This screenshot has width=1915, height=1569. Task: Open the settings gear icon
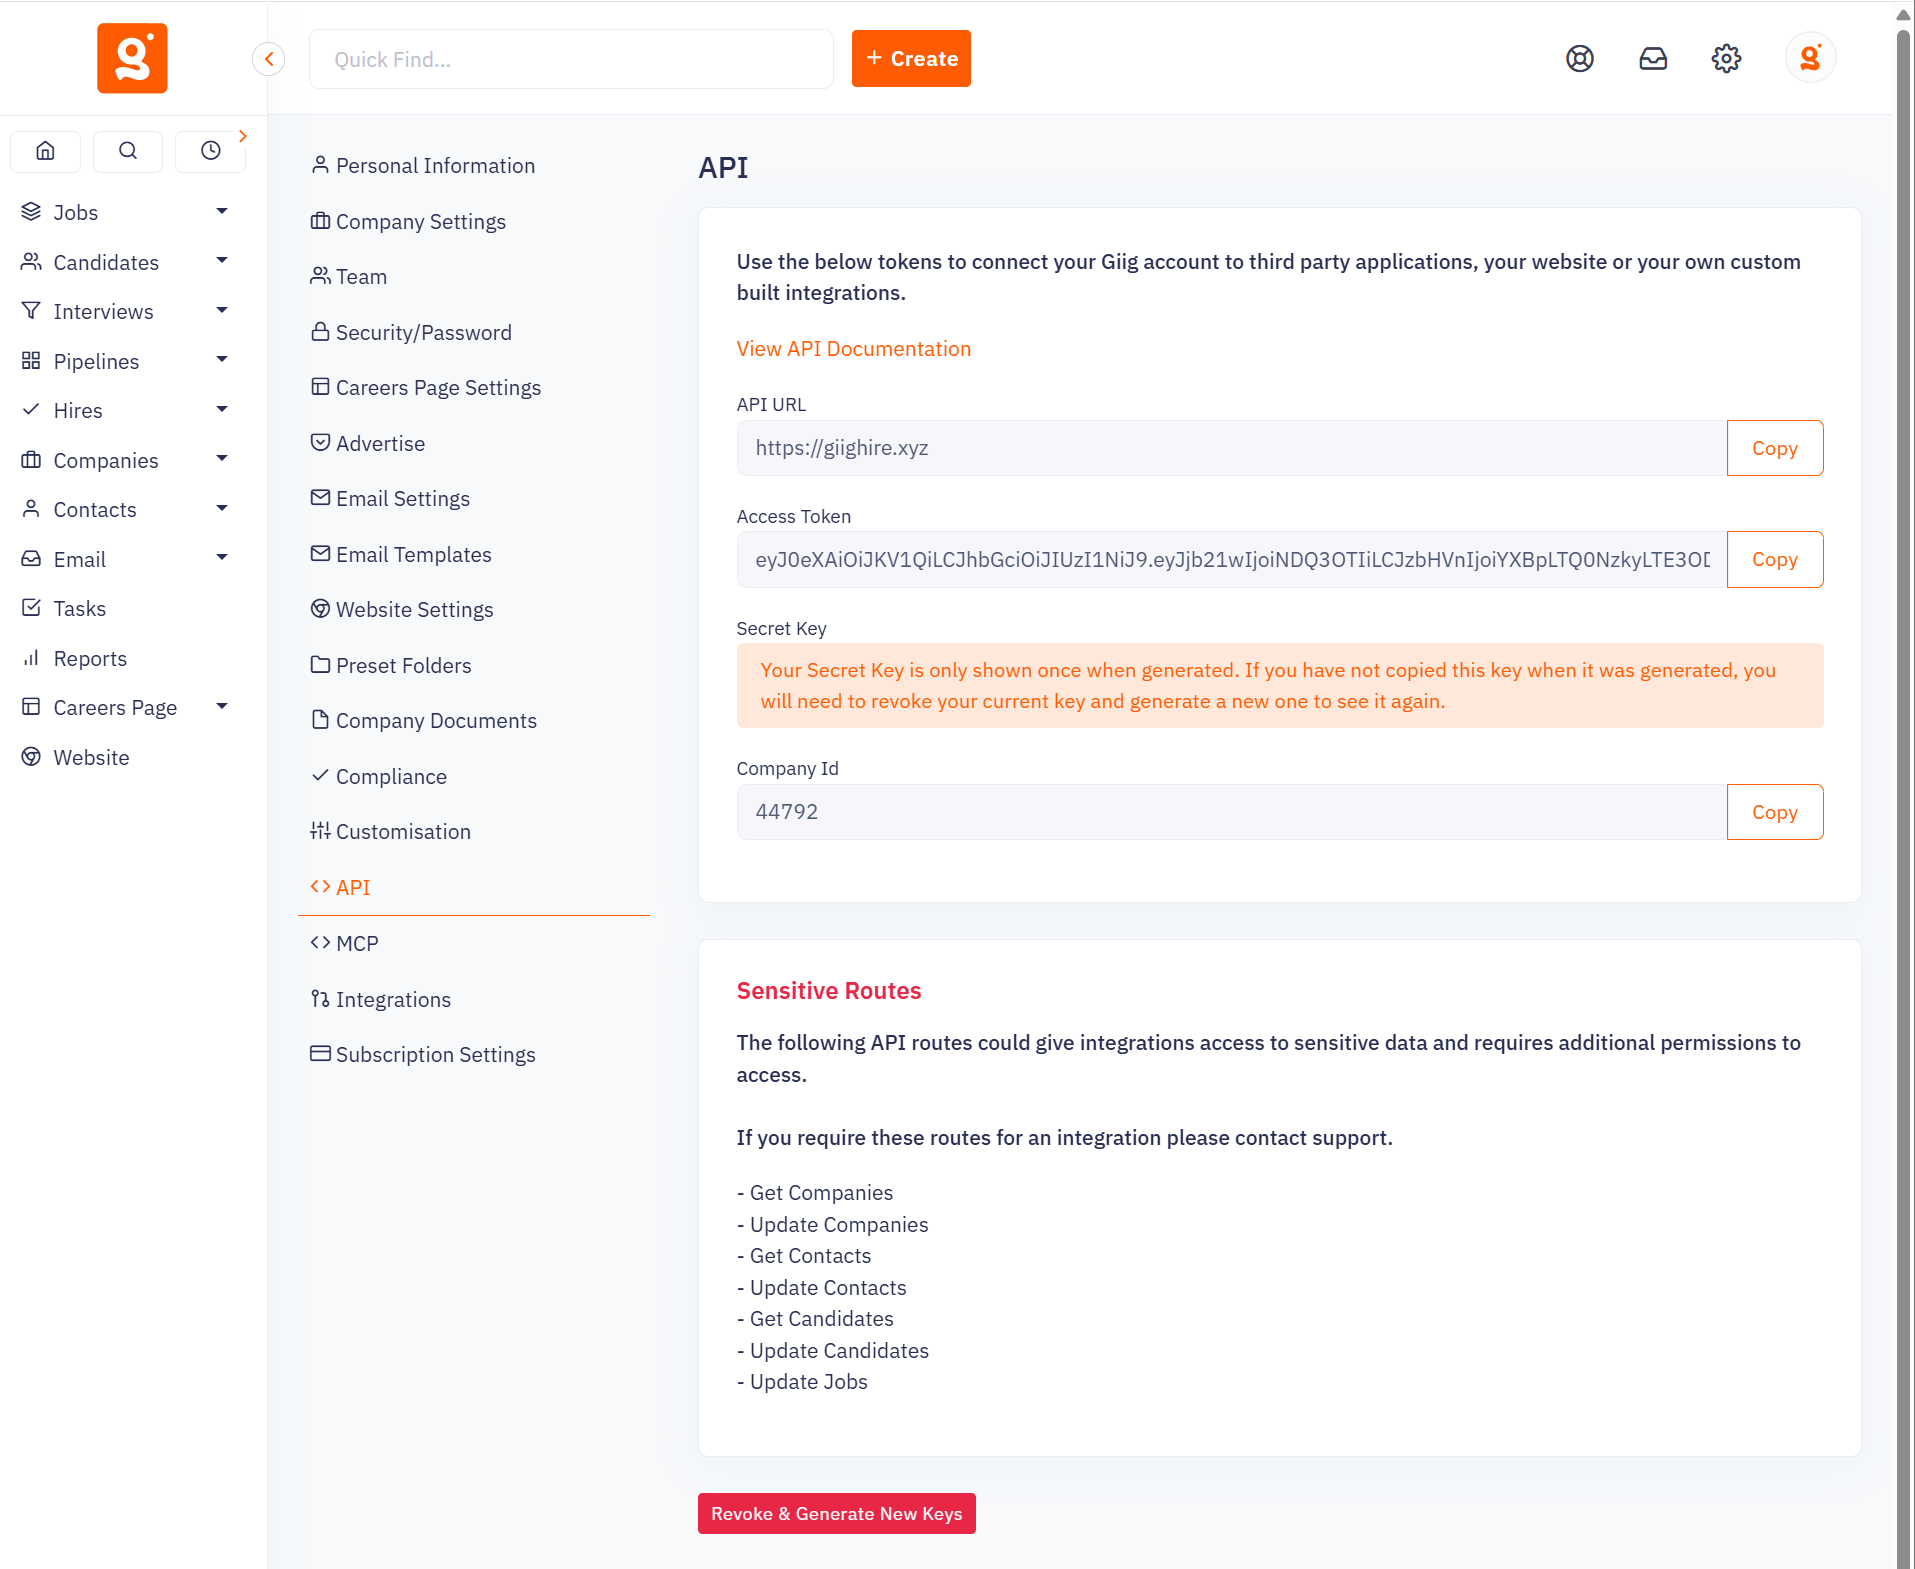(1726, 59)
